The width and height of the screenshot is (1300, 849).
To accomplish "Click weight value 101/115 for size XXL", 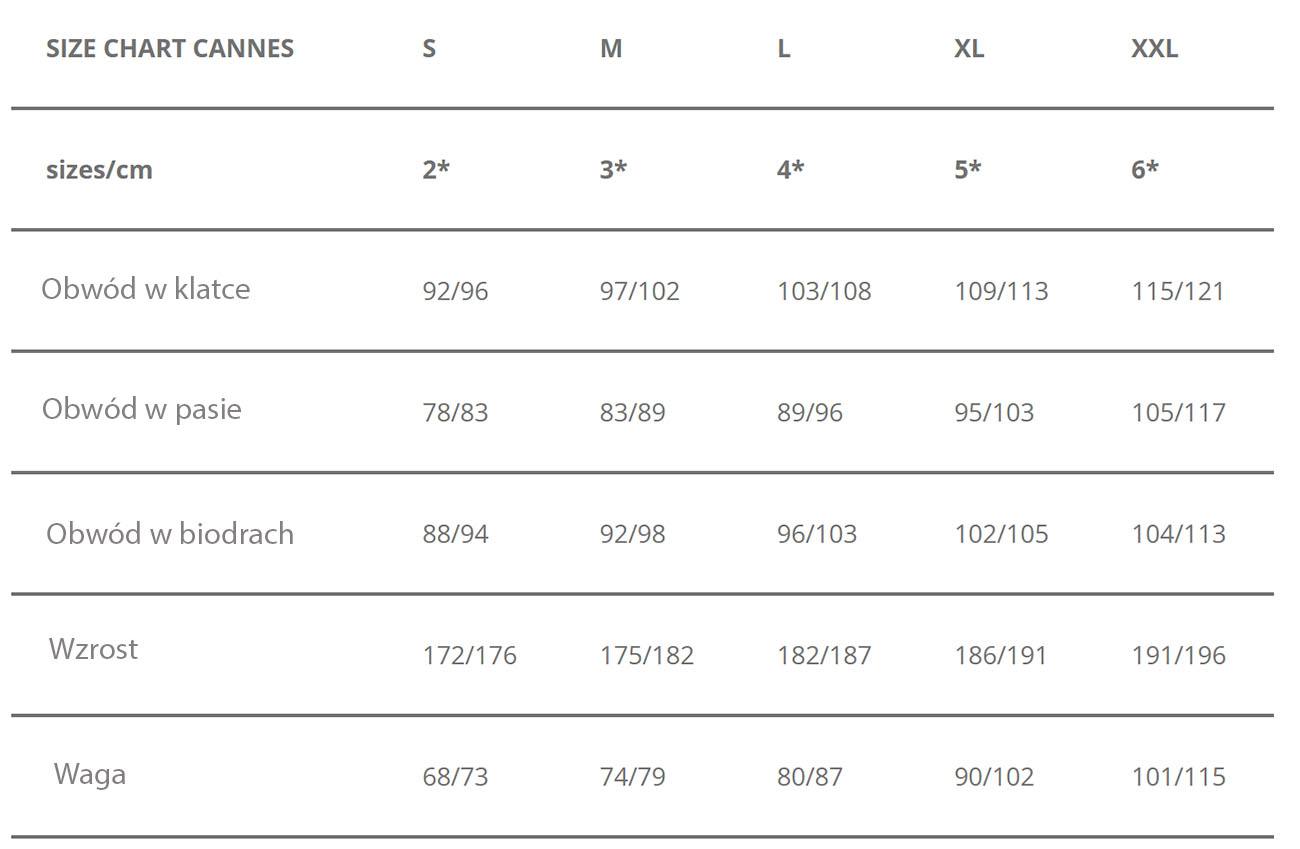I will click(x=1178, y=777).
